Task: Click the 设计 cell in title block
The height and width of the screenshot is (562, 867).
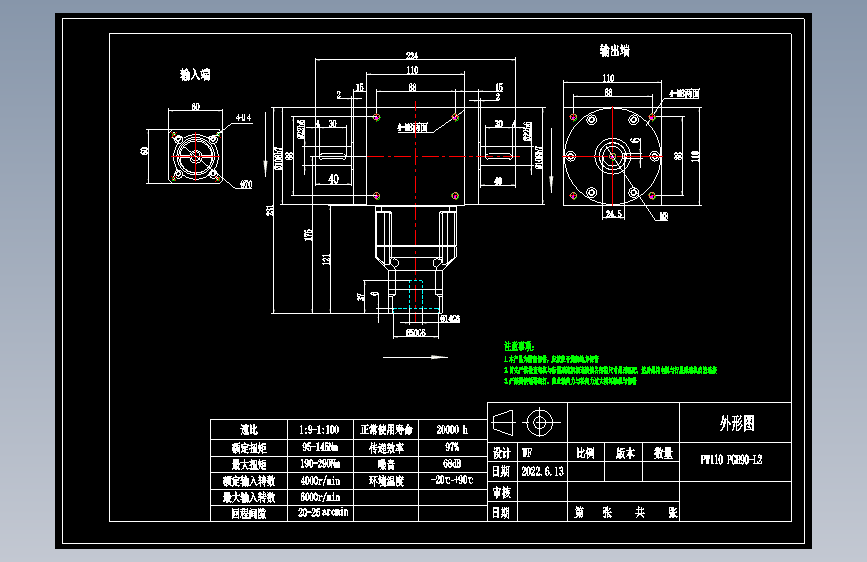Action: click(502, 453)
